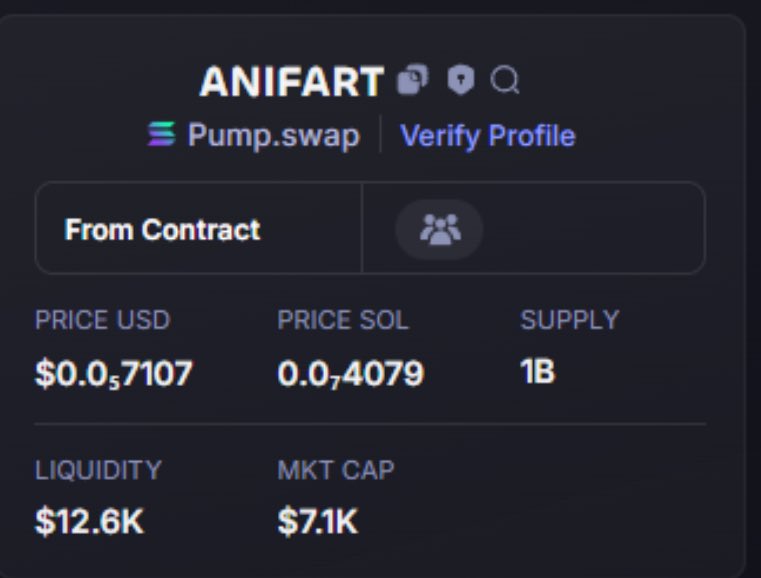The height and width of the screenshot is (578, 761).
Task: Click the MKT CAP label
Action: pyautogui.click(x=336, y=470)
